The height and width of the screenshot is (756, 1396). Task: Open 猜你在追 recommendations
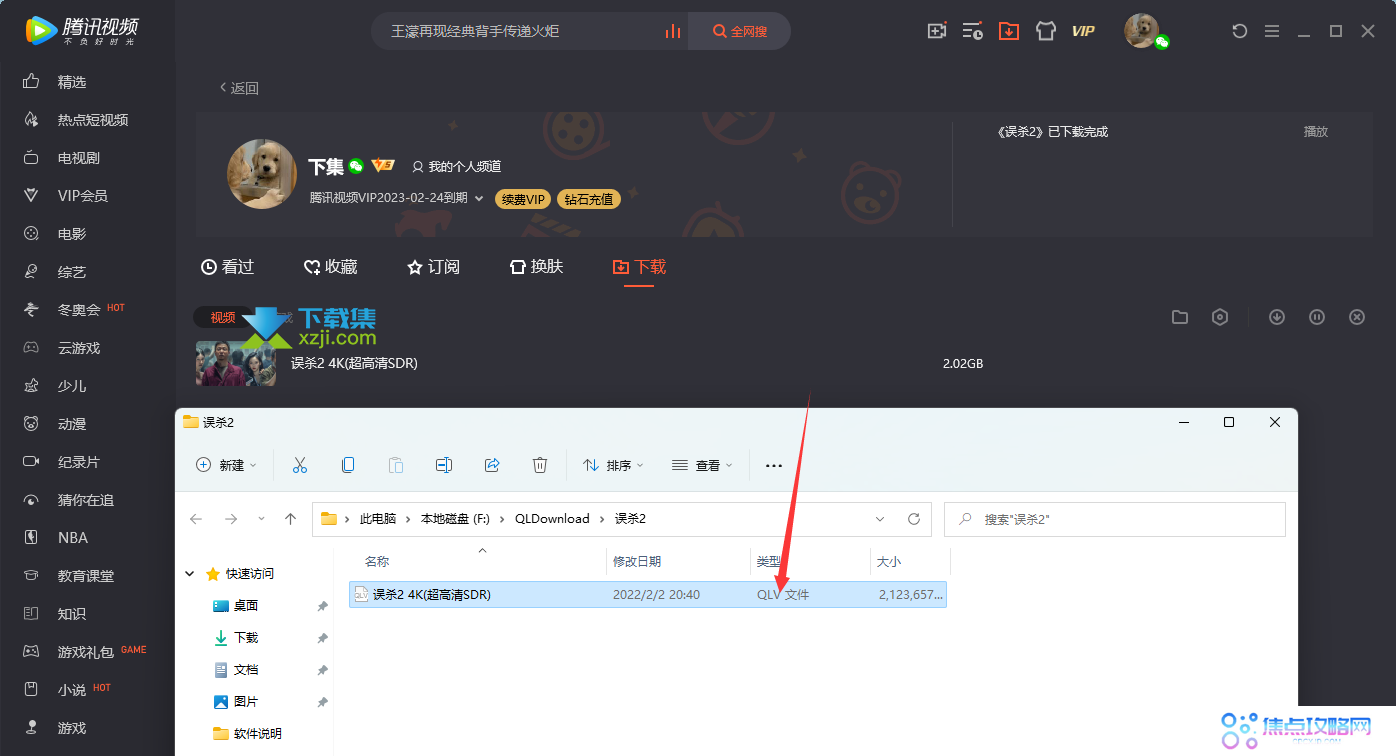click(x=85, y=500)
